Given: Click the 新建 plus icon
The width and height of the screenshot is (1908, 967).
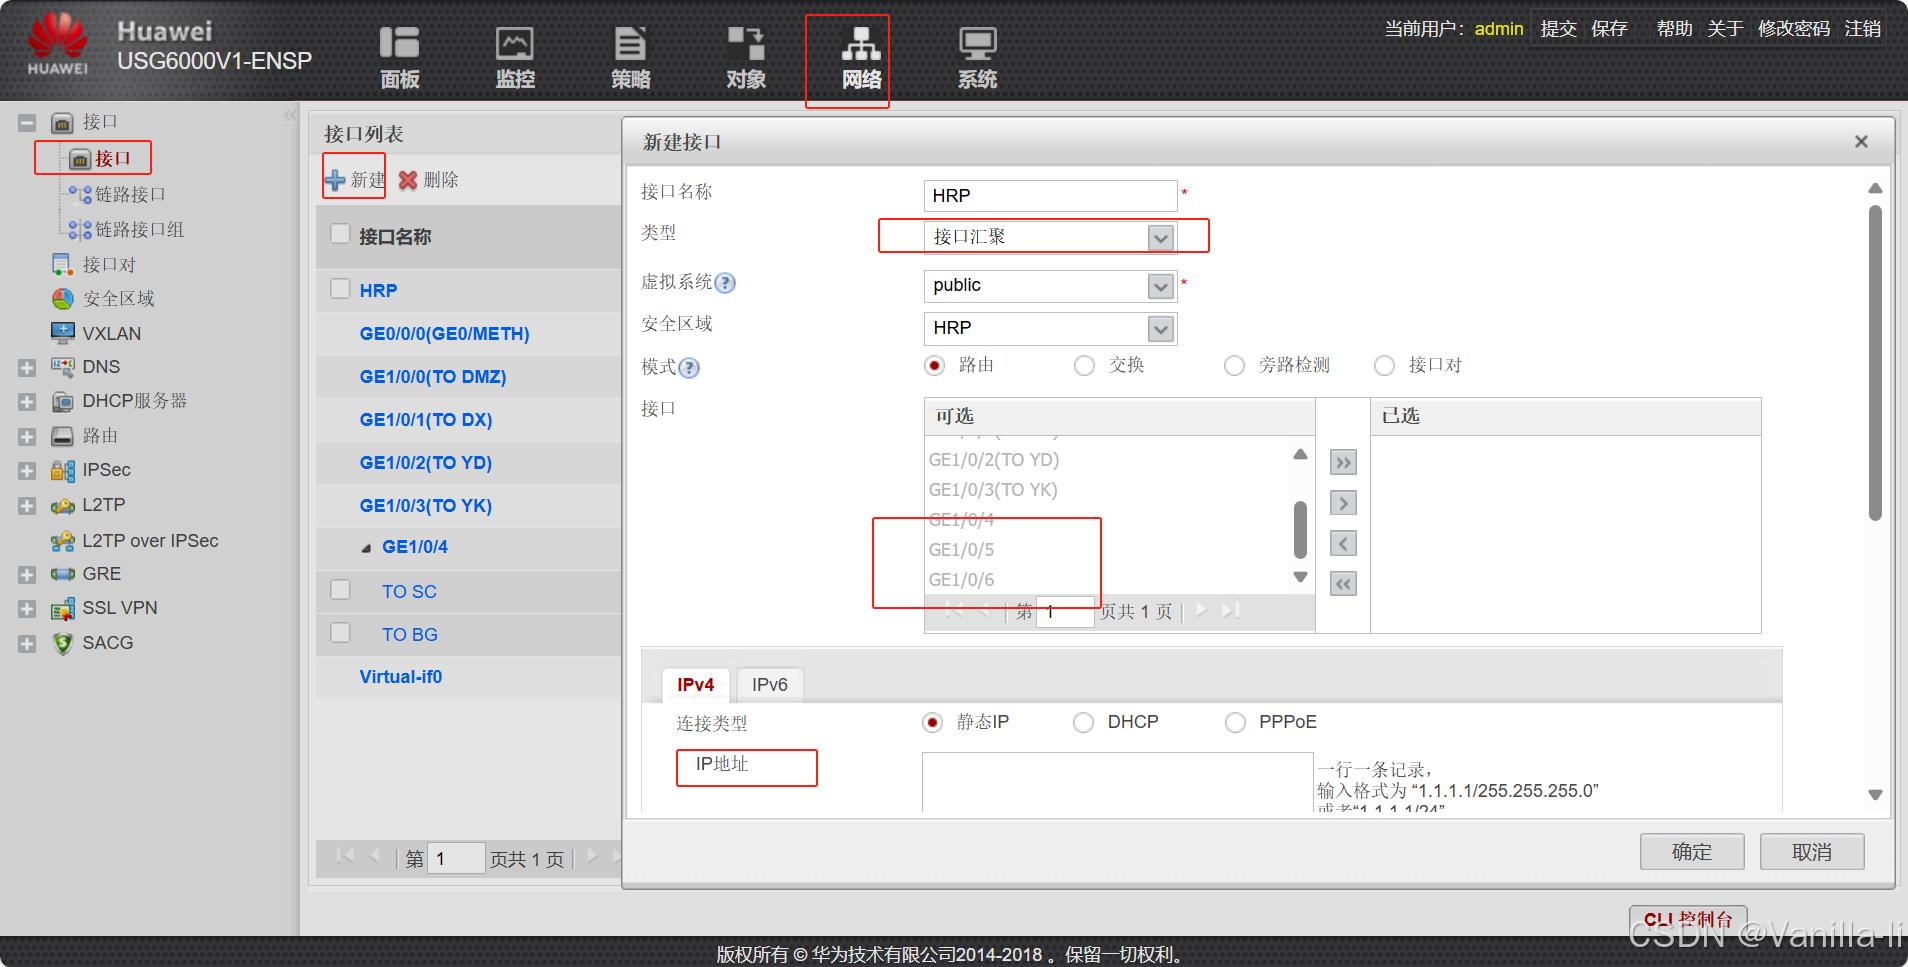Looking at the screenshot, I should [335, 180].
